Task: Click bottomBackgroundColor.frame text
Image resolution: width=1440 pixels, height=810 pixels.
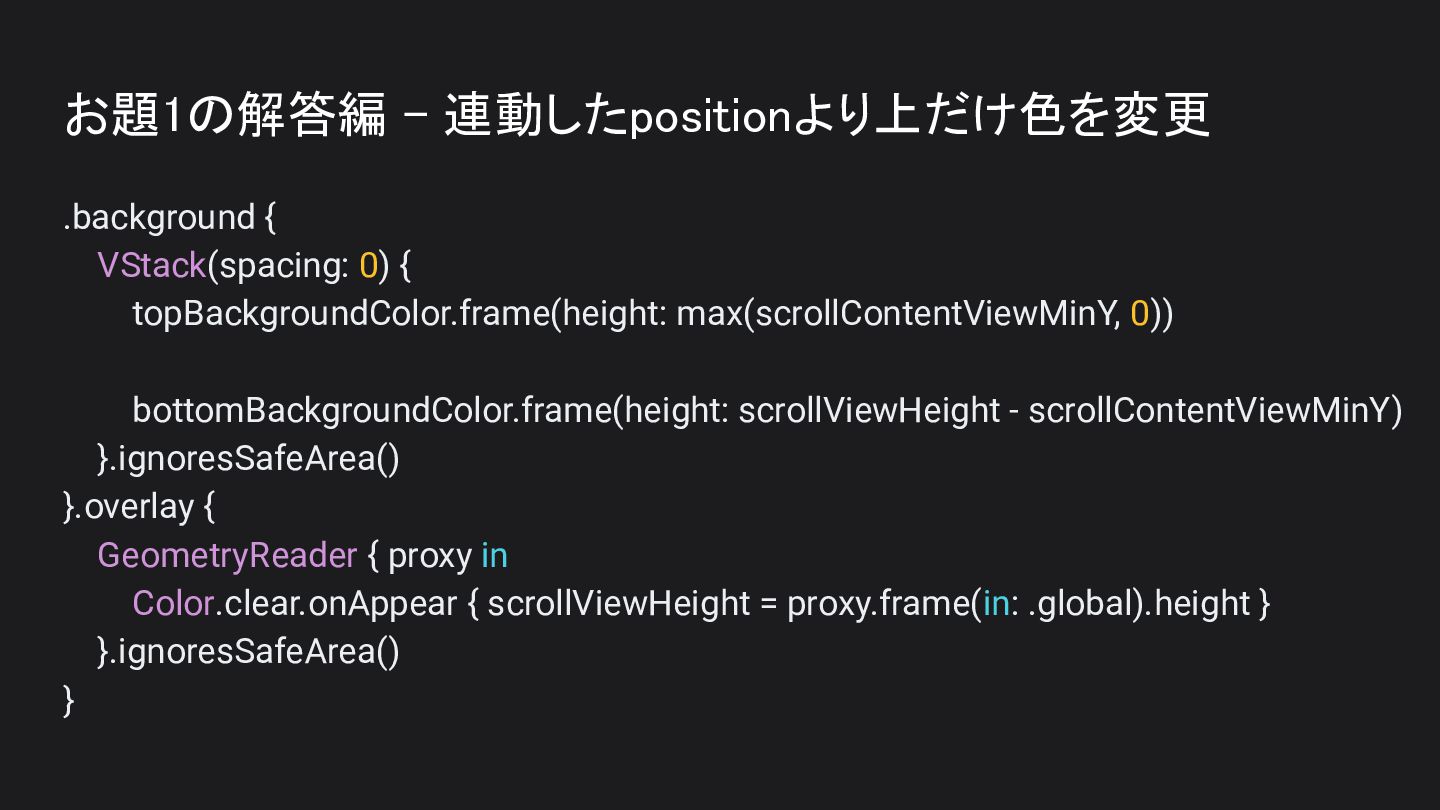Action: pos(372,410)
